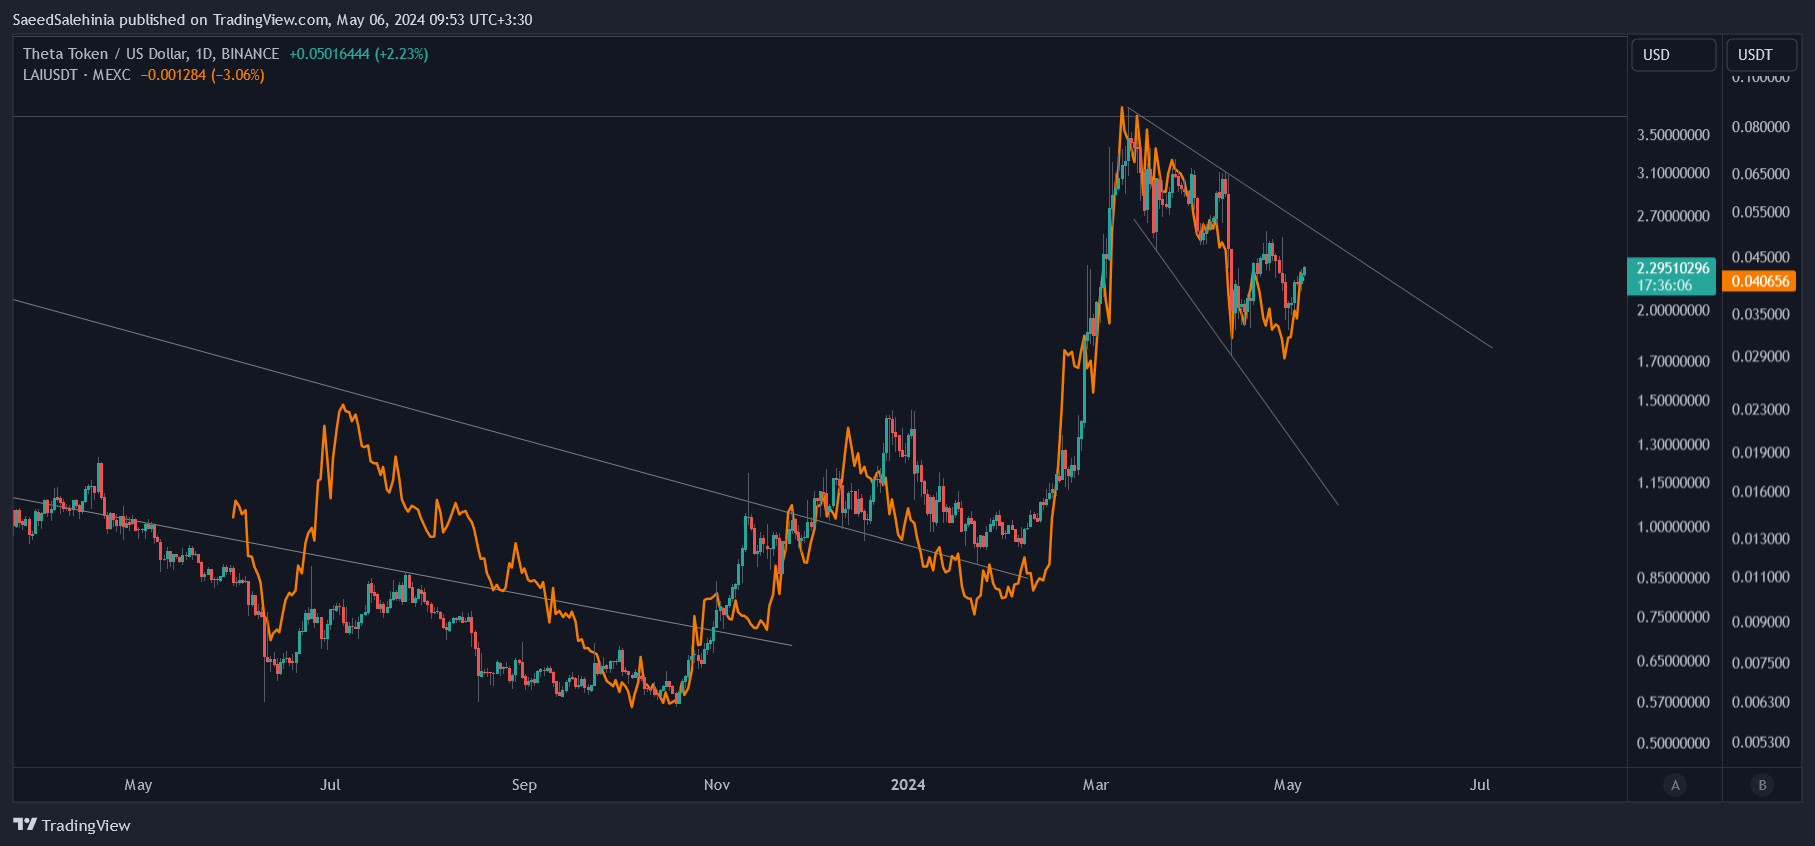Click the 0.055000 USDT axis value
This screenshot has width=1815, height=846.
point(1760,212)
